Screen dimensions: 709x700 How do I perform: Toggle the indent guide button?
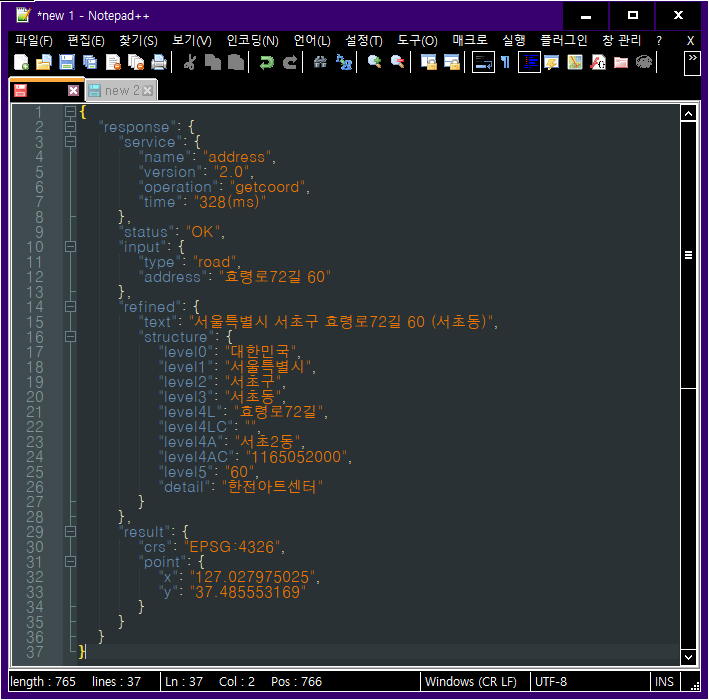[x=529, y=62]
